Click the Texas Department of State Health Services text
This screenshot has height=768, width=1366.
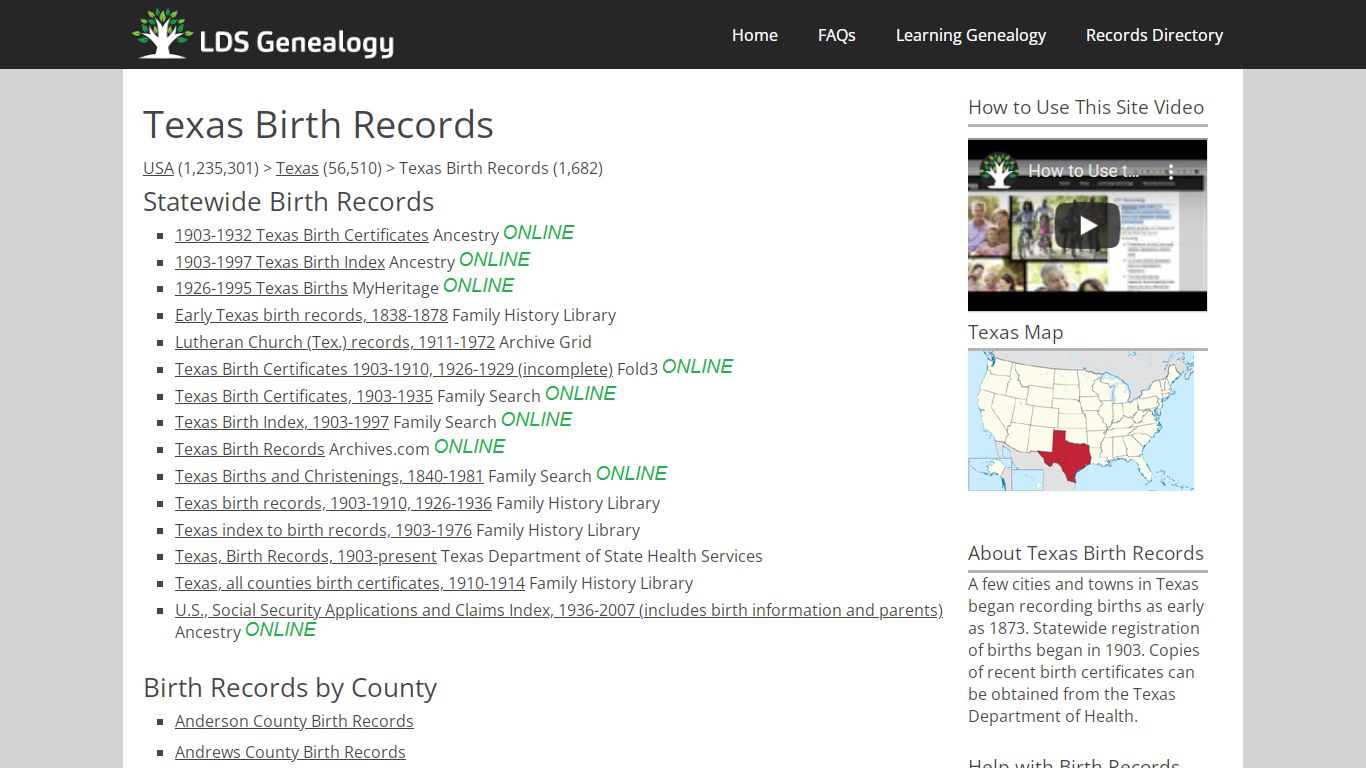tap(602, 556)
